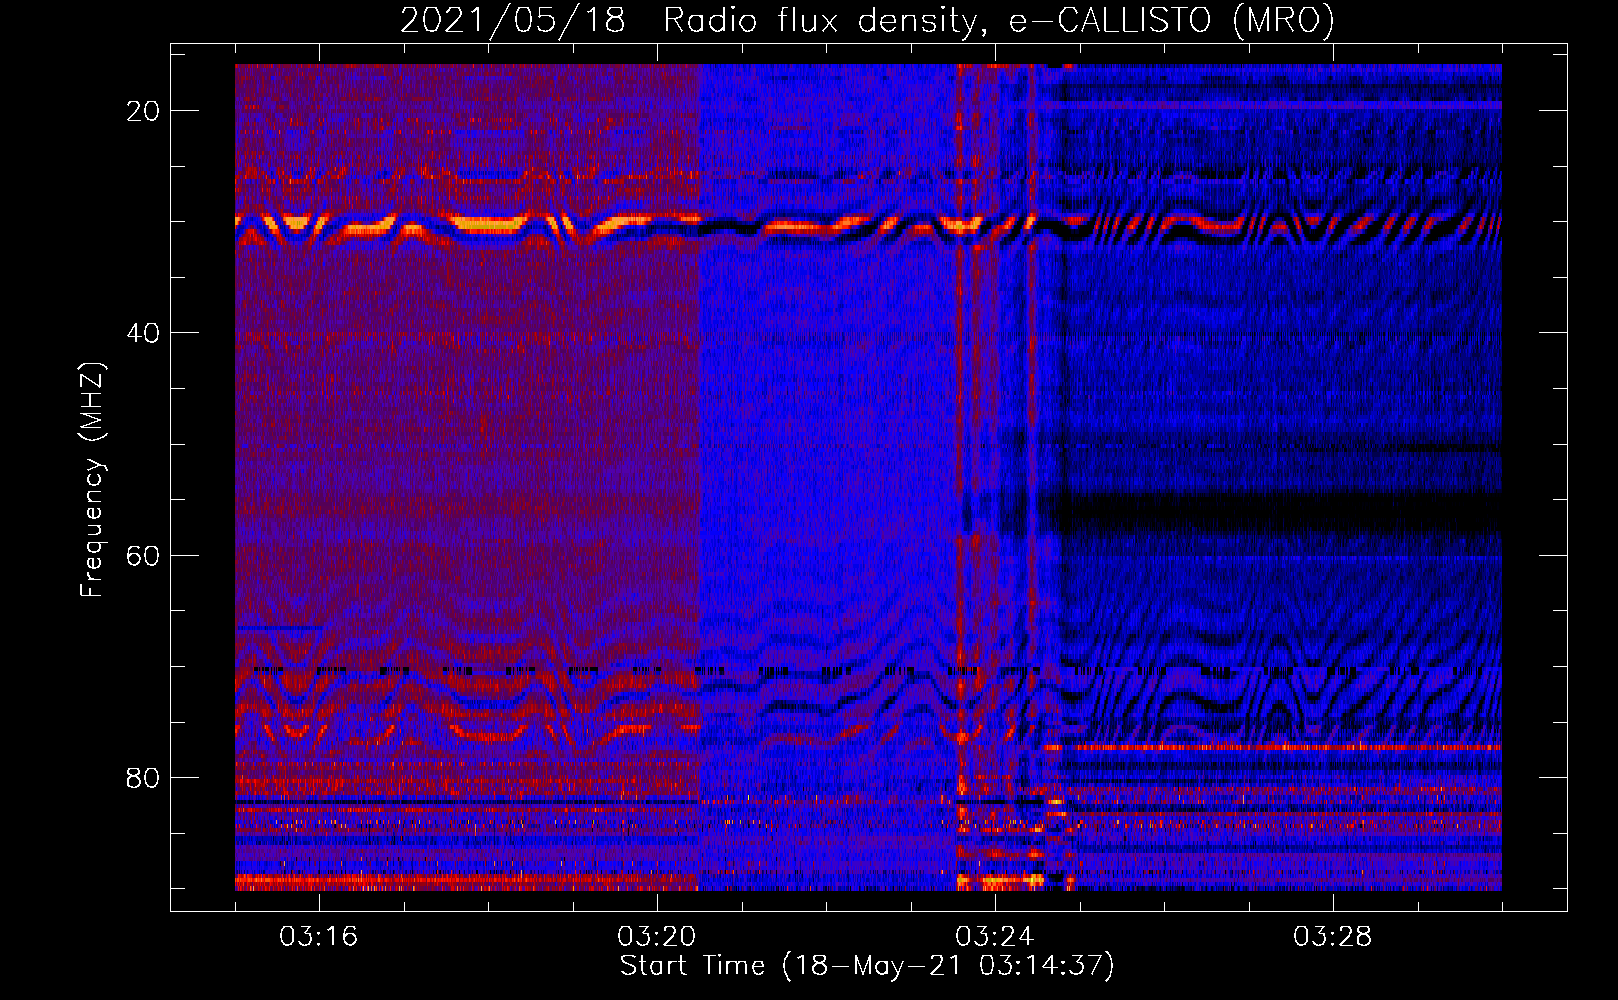Click the plot title "2021/05/18 Radio flux density, e-CALLISTO (MRO)"

click(x=867, y=20)
